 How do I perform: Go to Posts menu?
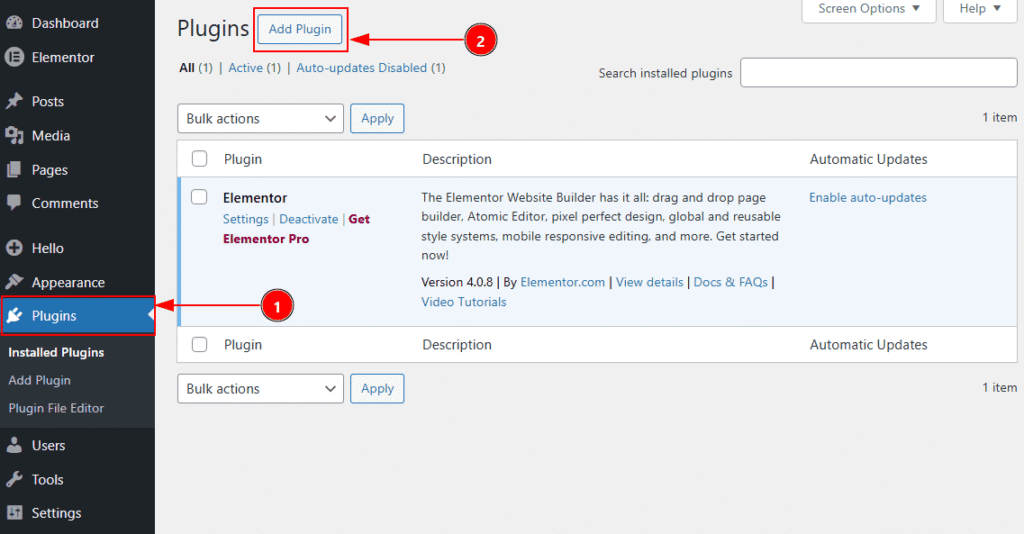(48, 101)
